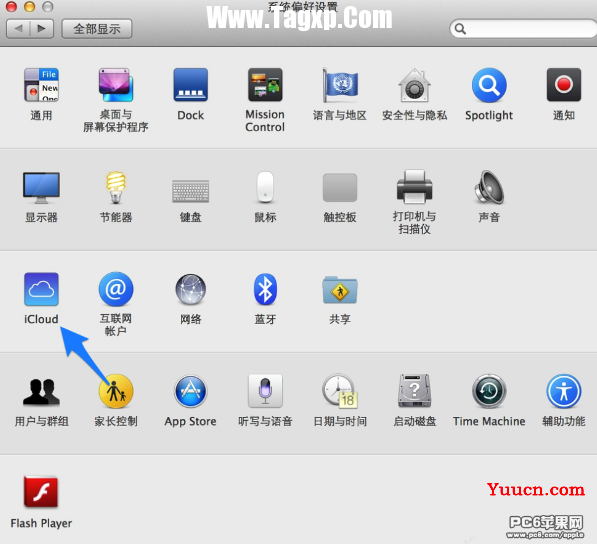
Task: Click the search field in toolbar
Action: [523, 29]
